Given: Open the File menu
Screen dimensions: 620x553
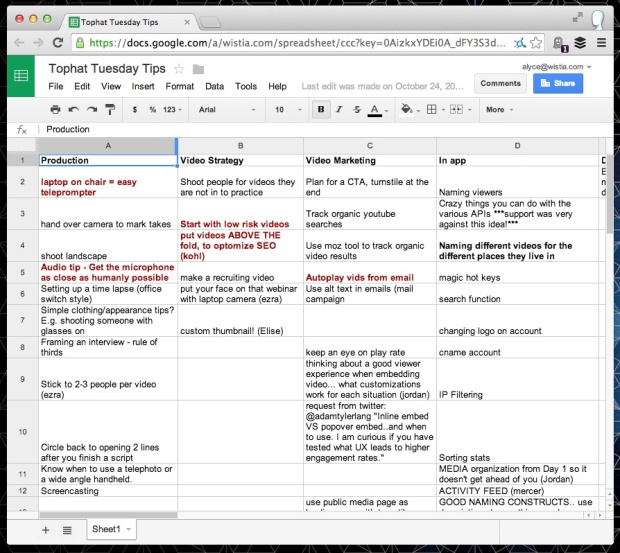Looking at the screenshot, I should pos(55,86).
